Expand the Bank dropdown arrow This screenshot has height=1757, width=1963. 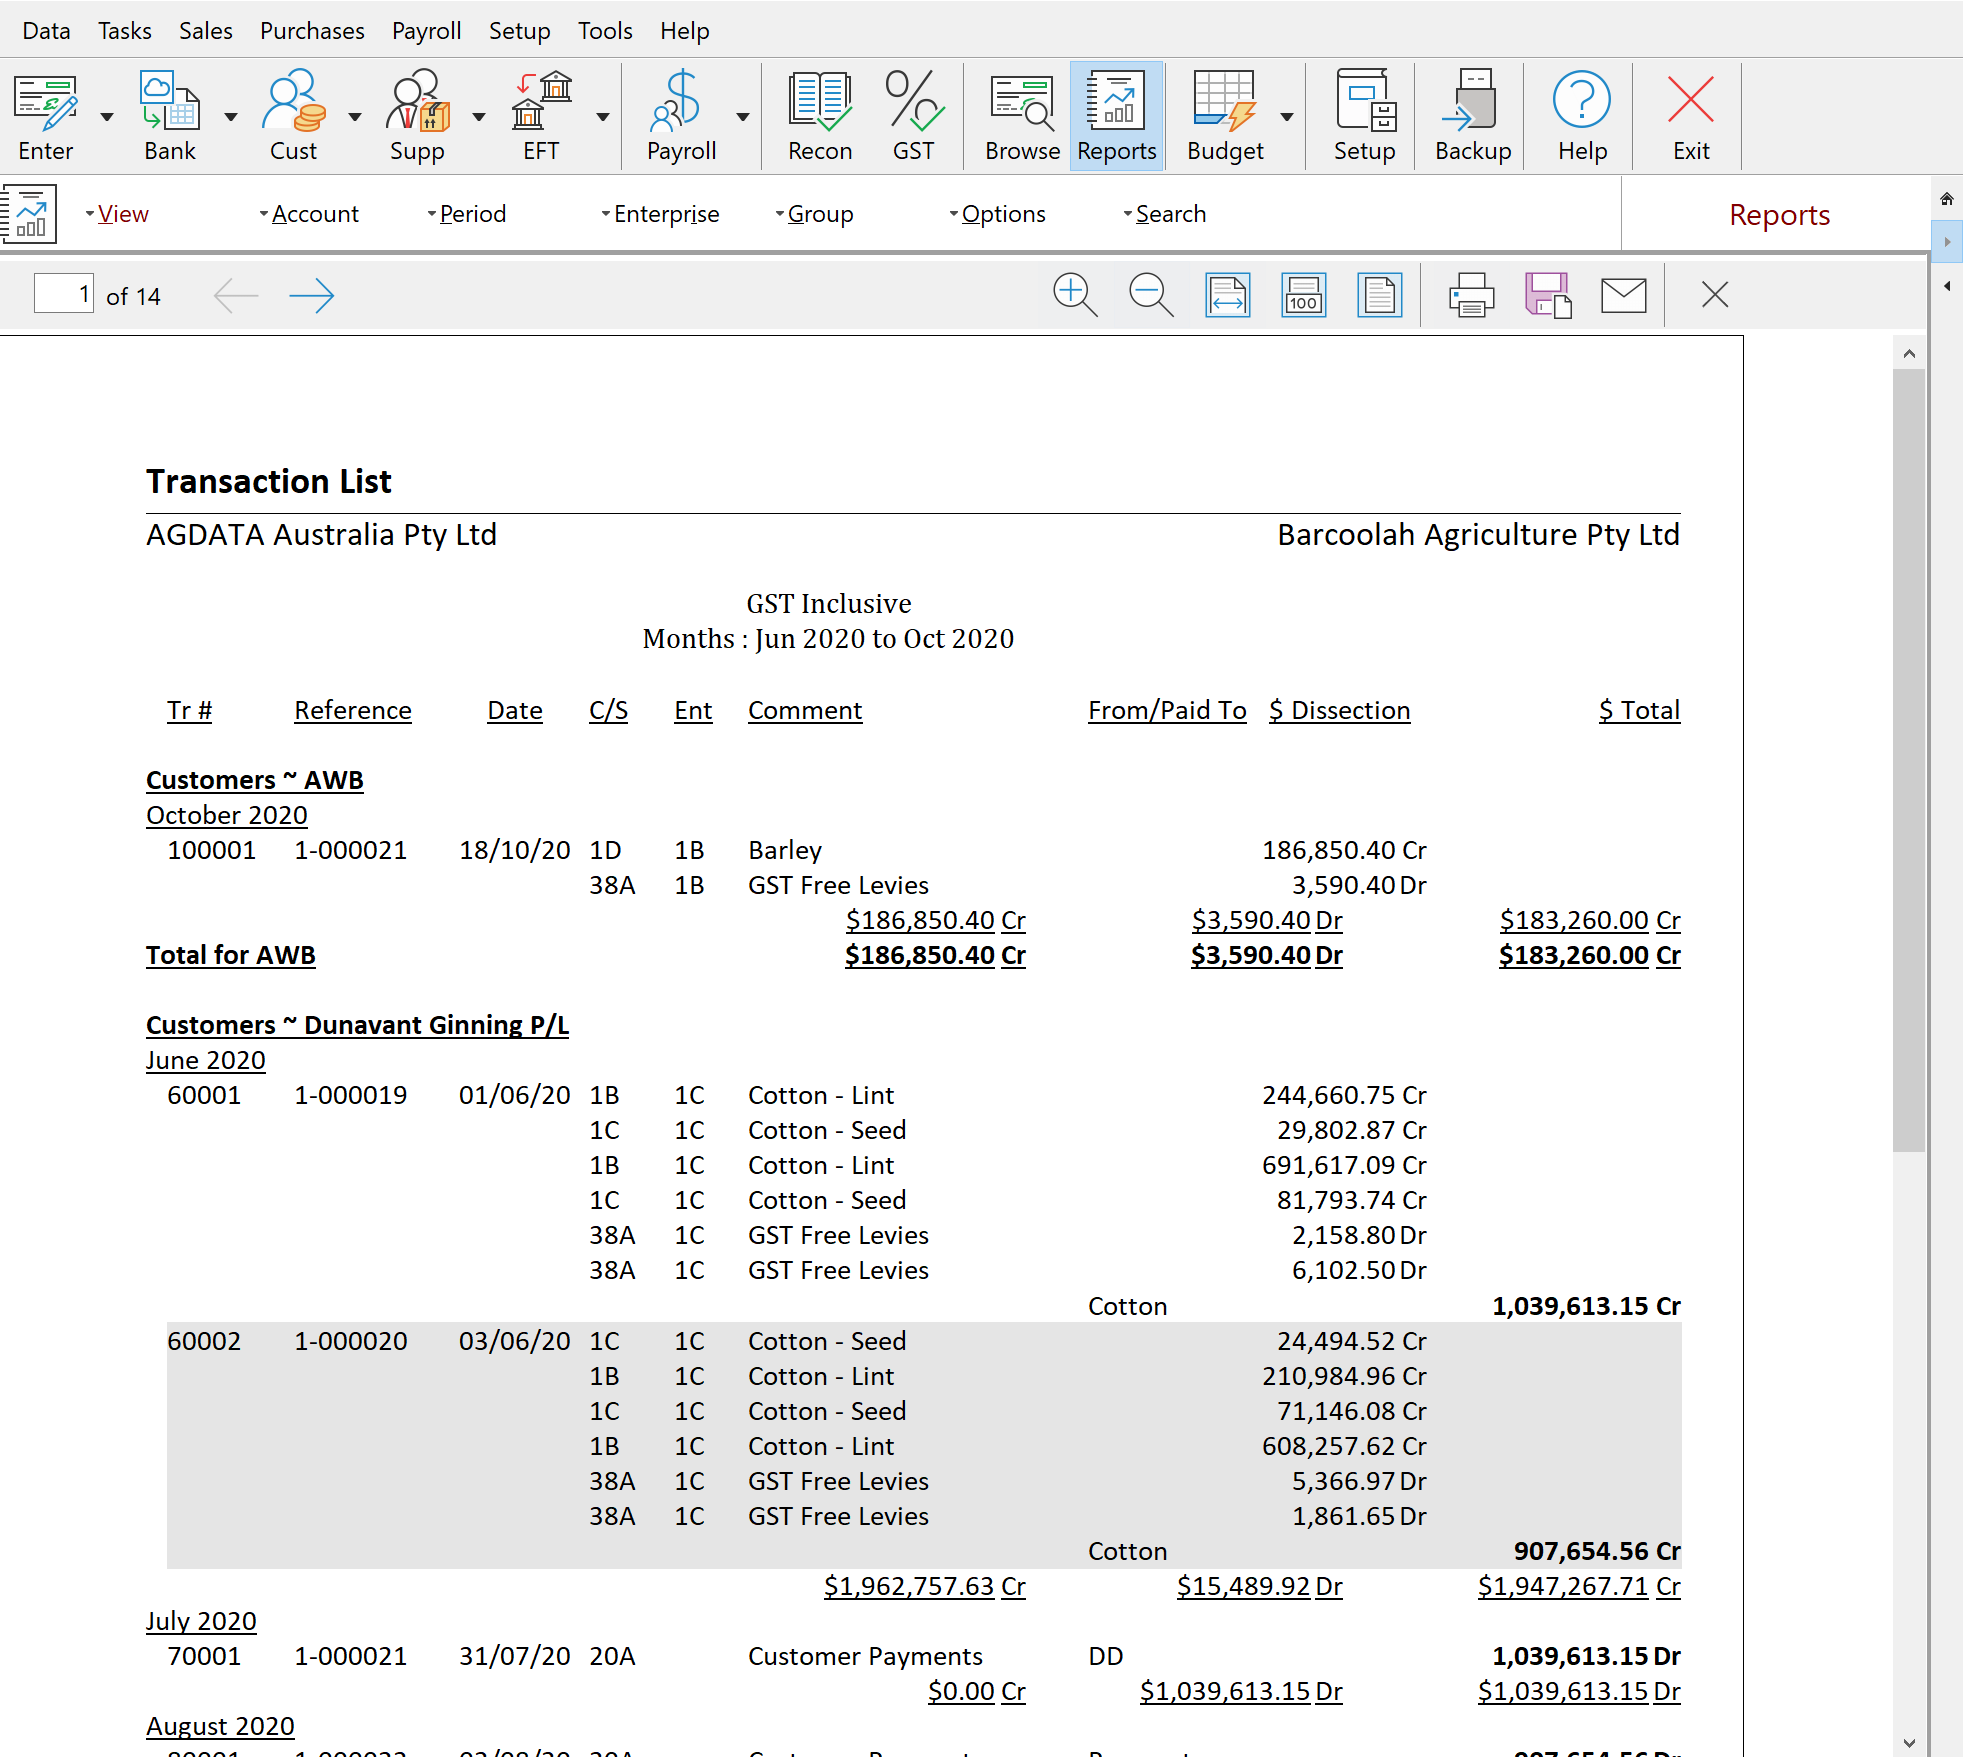(x=231, y=117)
